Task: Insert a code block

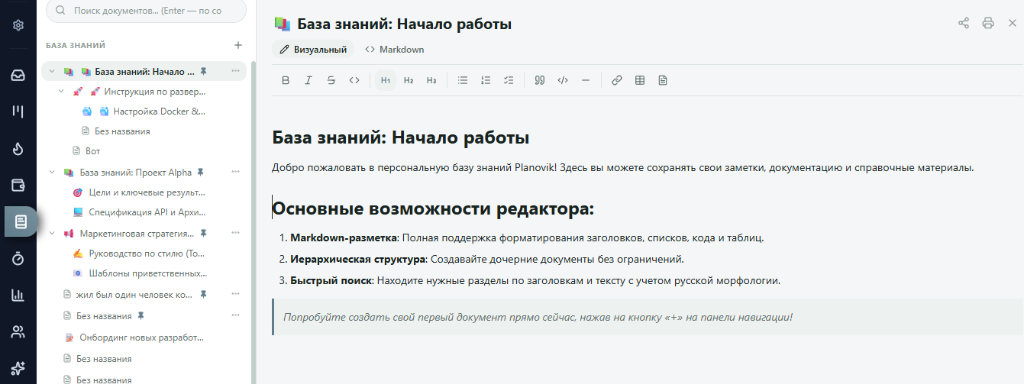Action: pos(562,80)
